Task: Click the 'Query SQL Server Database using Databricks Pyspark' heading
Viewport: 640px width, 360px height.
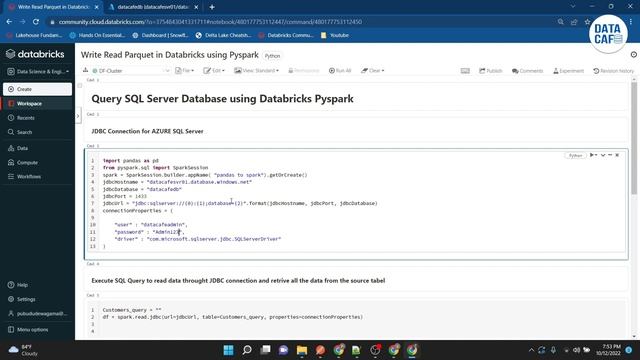Action: point(222,99)
